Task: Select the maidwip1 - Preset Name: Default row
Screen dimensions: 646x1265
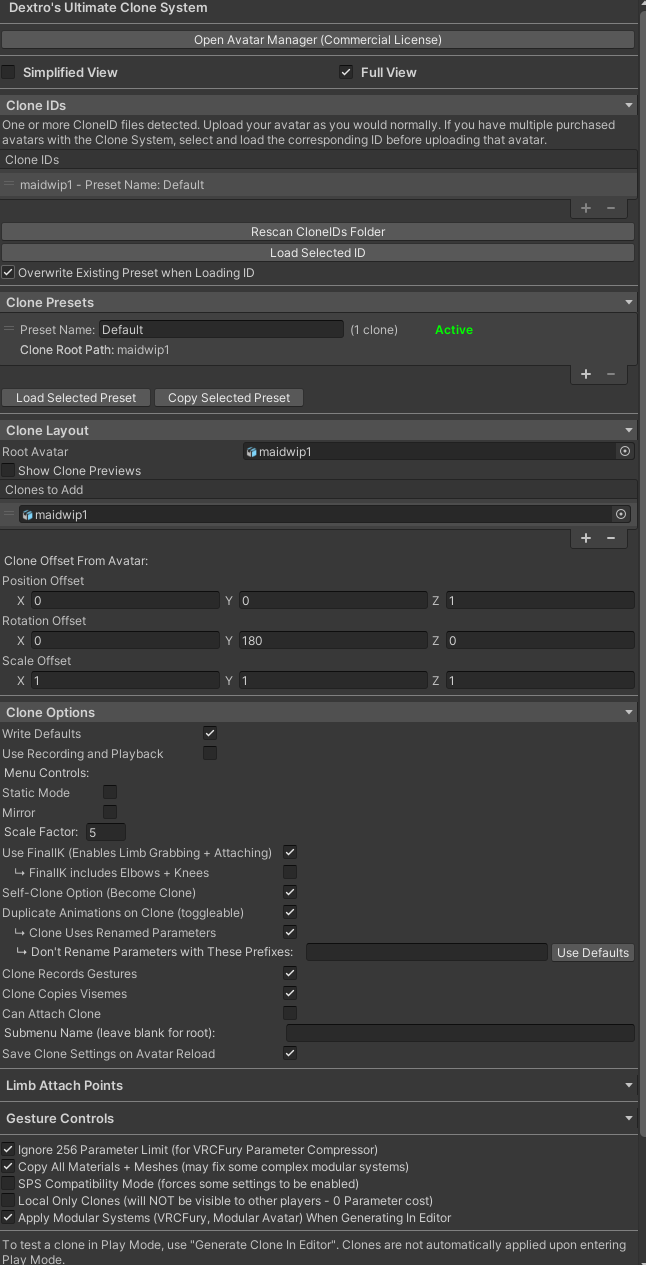Action: [x=318, y=184]
